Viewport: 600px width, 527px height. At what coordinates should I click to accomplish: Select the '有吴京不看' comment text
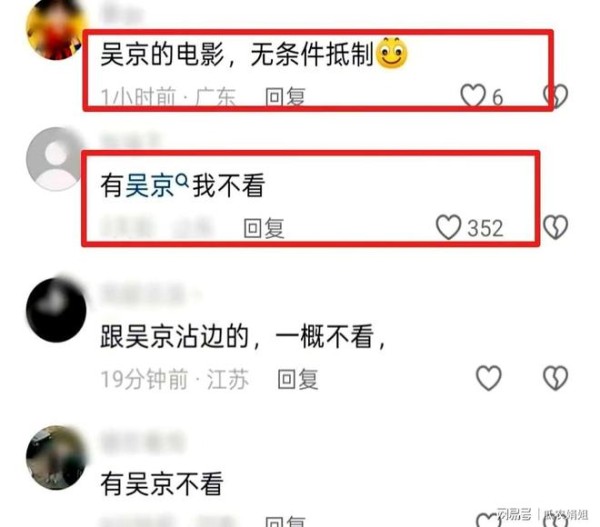162,484
